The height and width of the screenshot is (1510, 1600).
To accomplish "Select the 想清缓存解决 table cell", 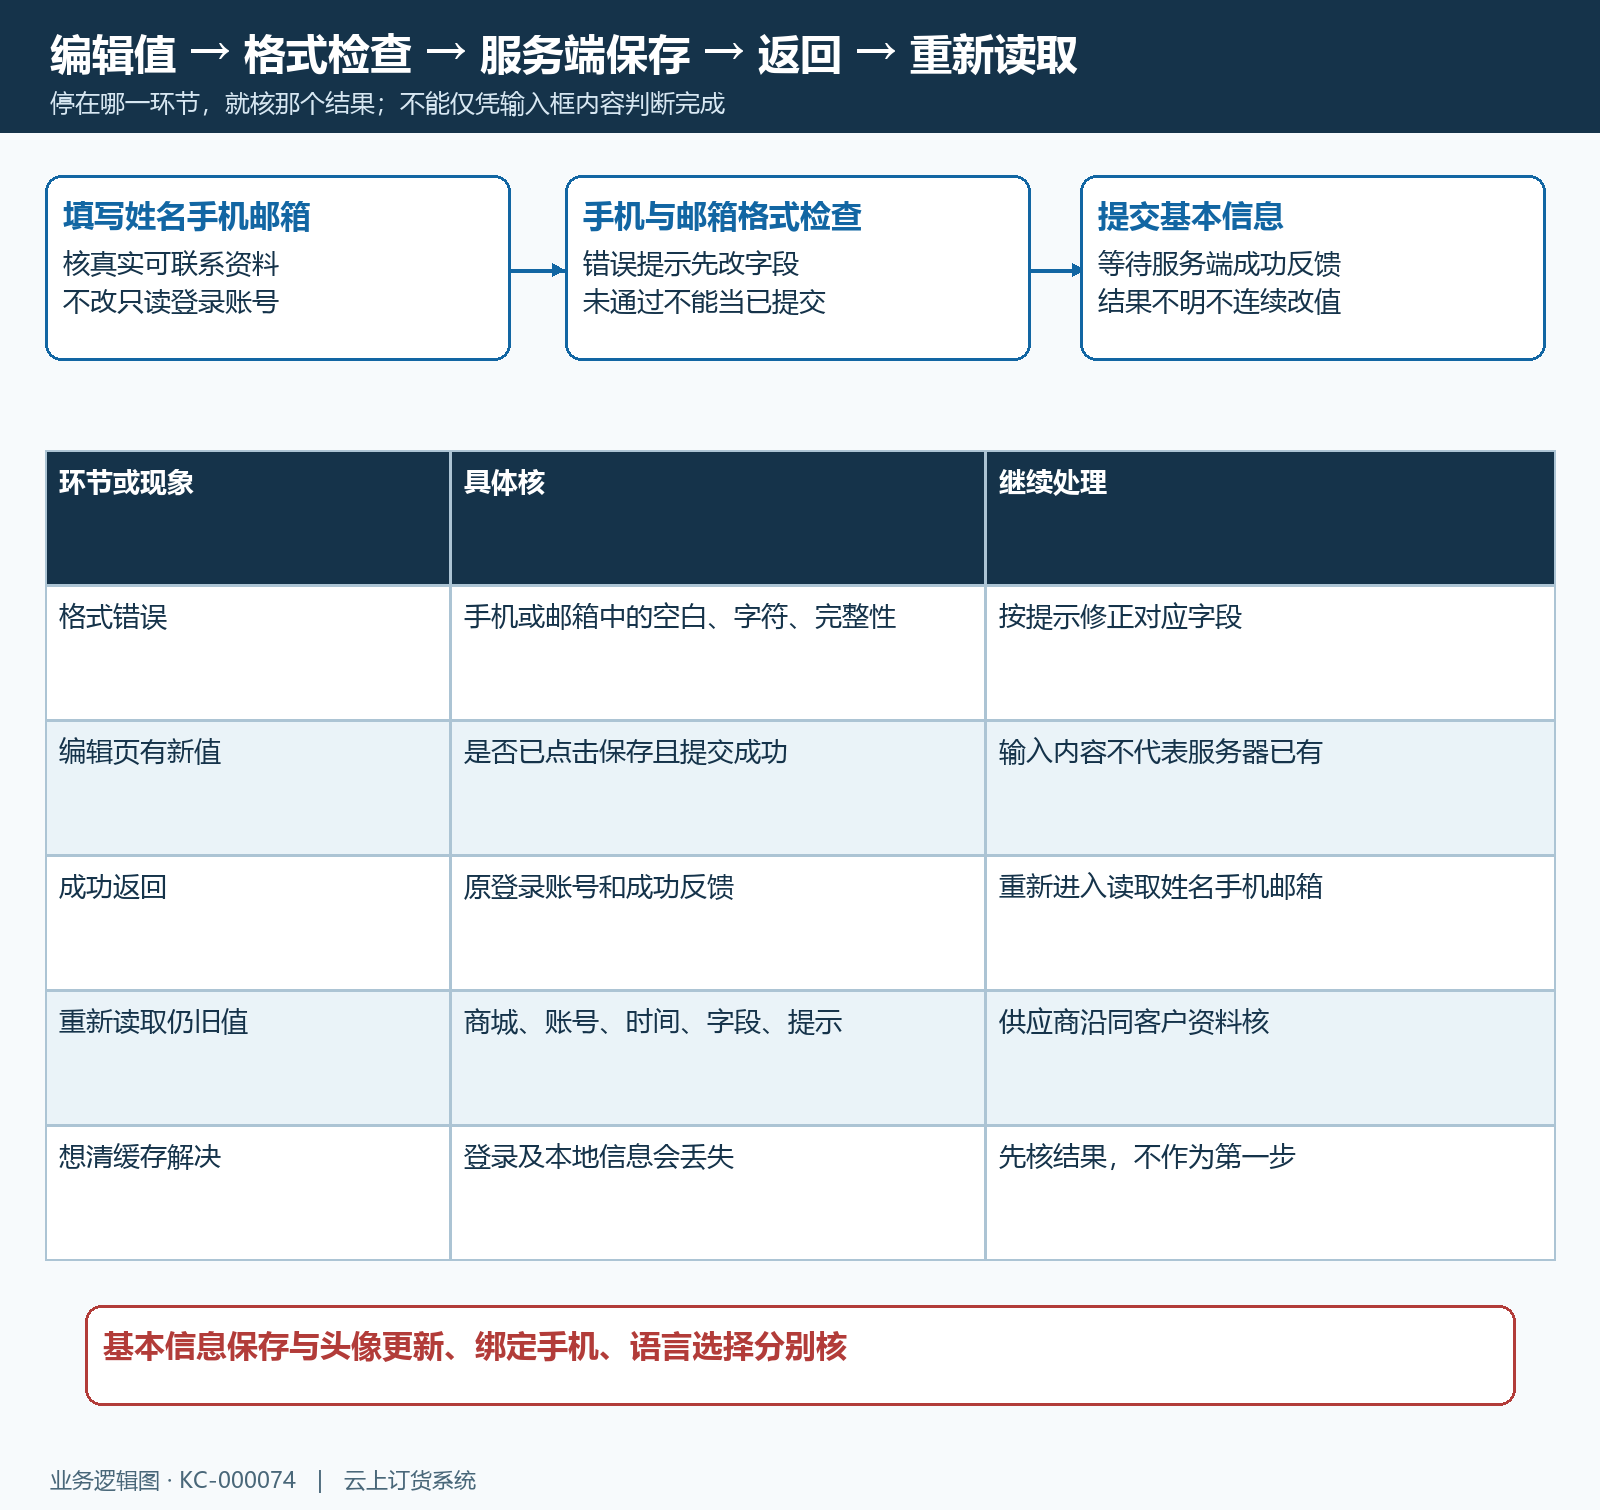I will tap(248, 1193).
